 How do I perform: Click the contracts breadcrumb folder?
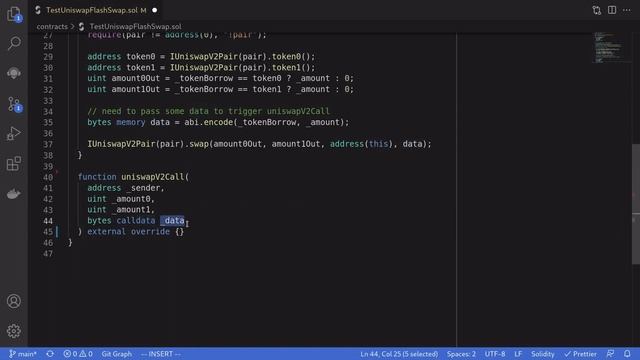(x=52, y=27)
